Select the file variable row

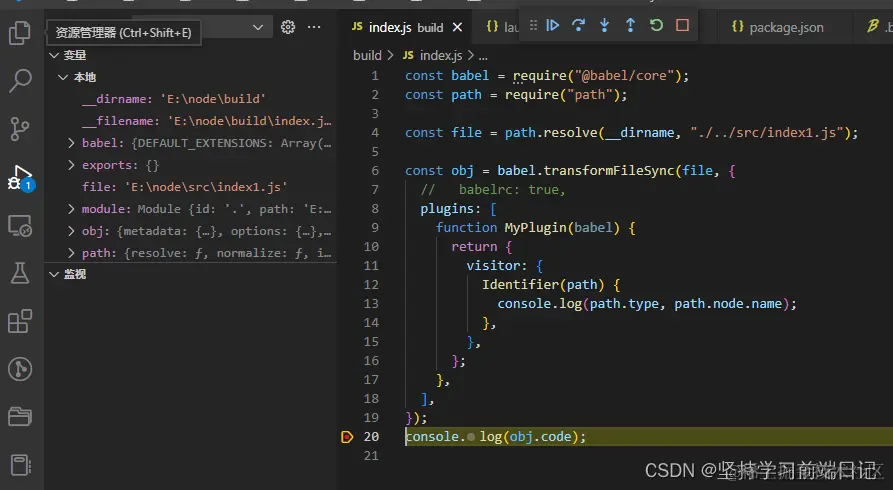pyautogui.click(x=191, y=187)
